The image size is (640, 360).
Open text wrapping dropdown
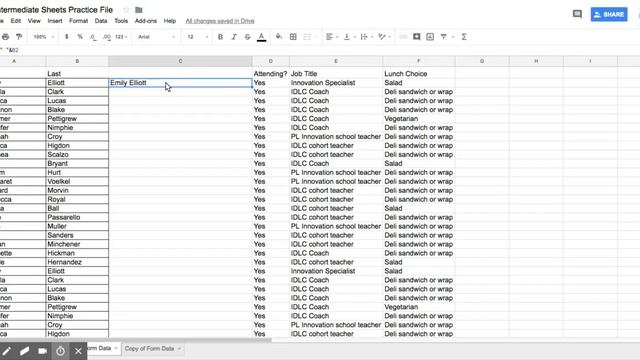(x=367, y=37)
